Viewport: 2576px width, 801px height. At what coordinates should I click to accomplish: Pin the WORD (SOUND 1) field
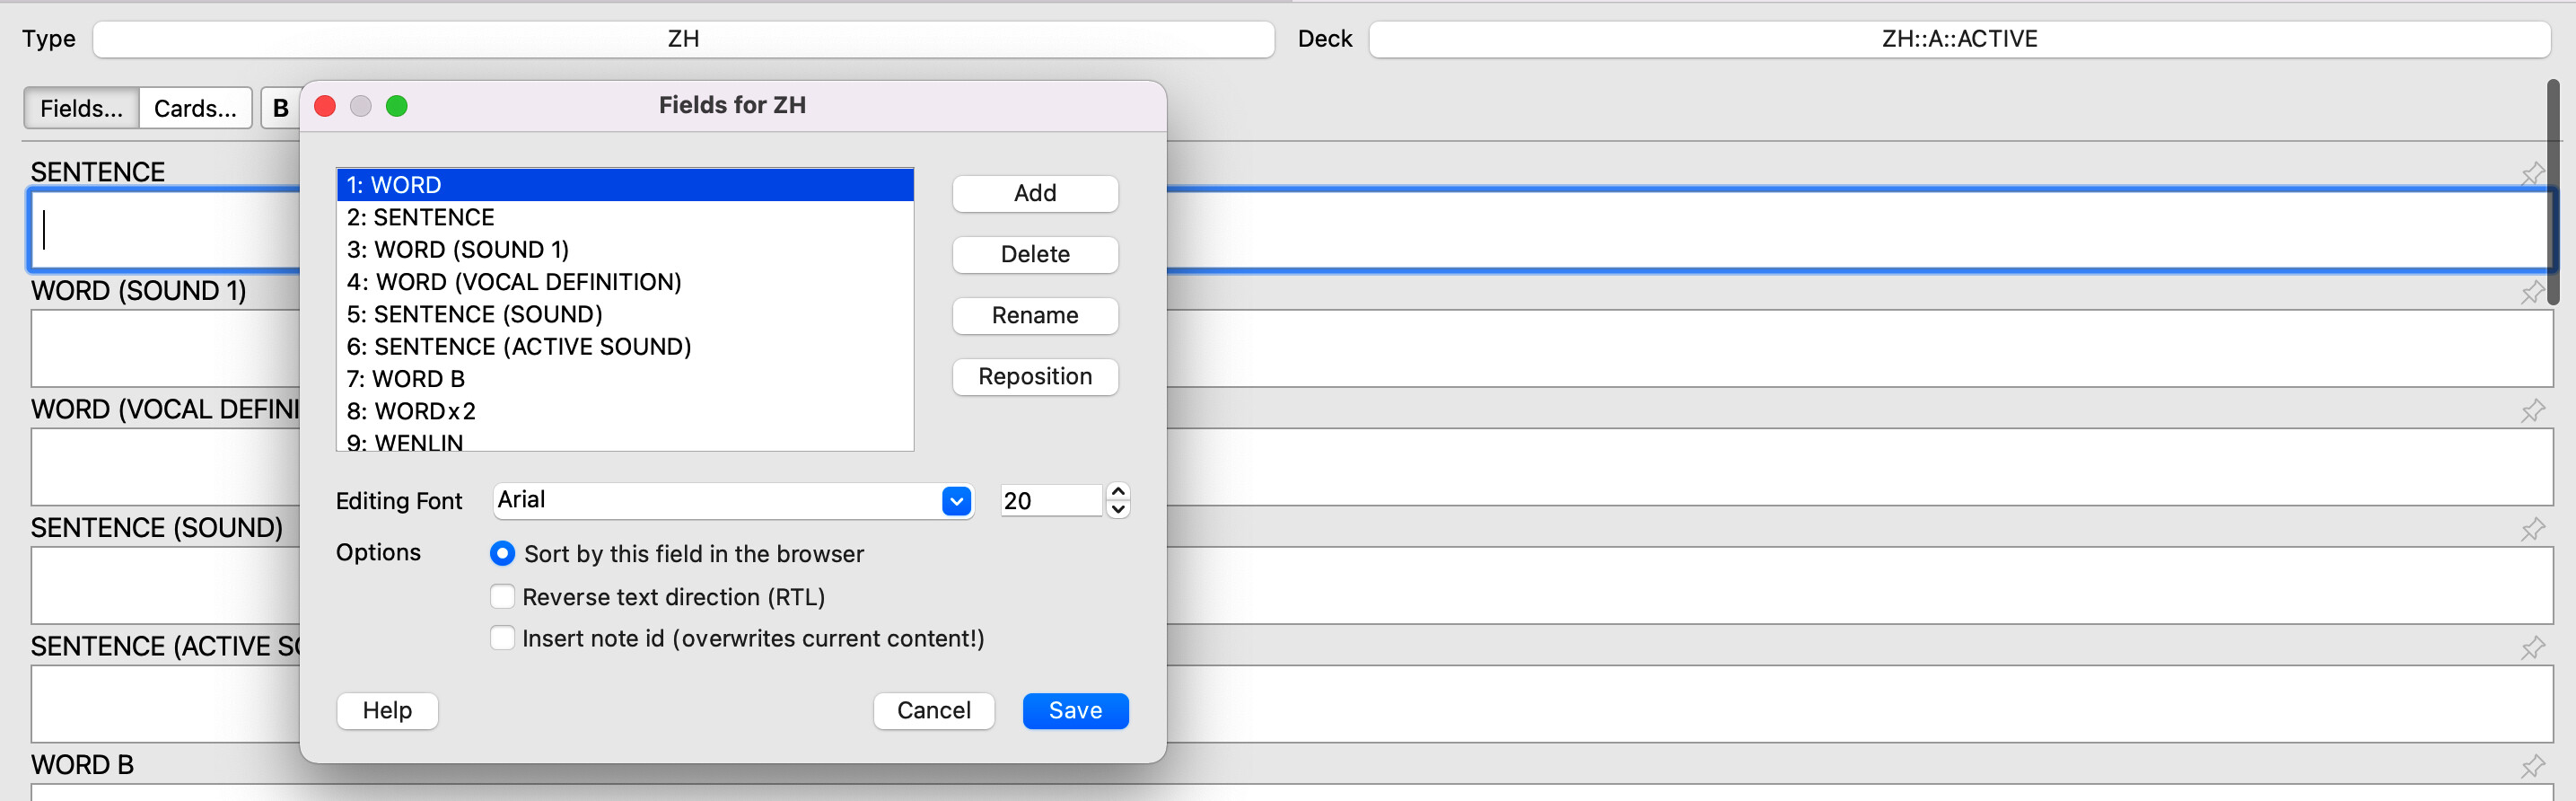pyautogui.click(x=2532, y=293)
